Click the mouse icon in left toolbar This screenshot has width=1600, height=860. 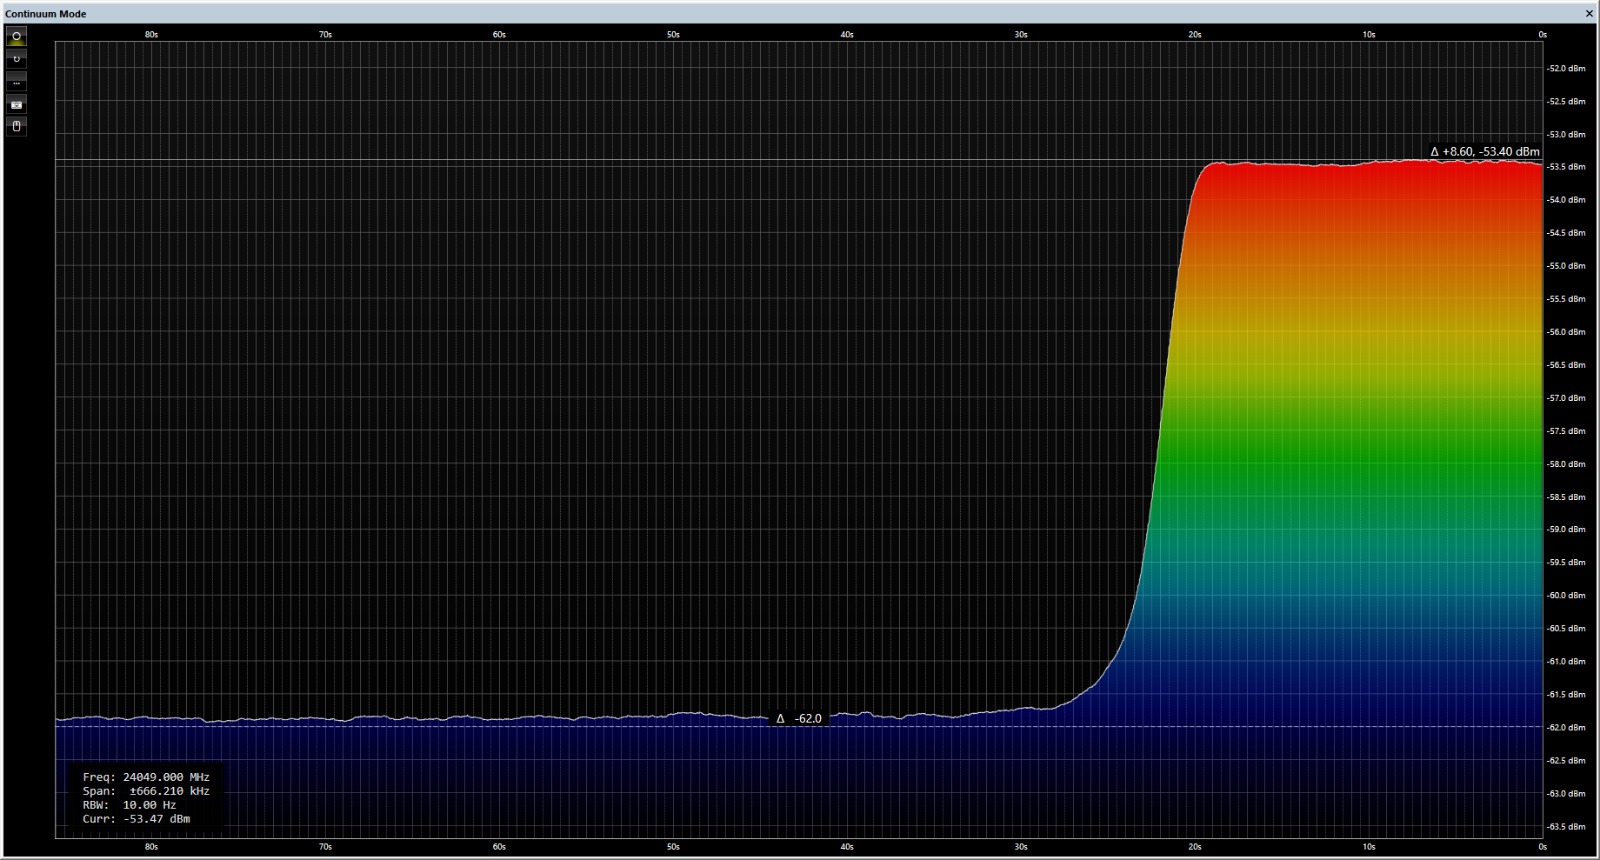[16, 126]
